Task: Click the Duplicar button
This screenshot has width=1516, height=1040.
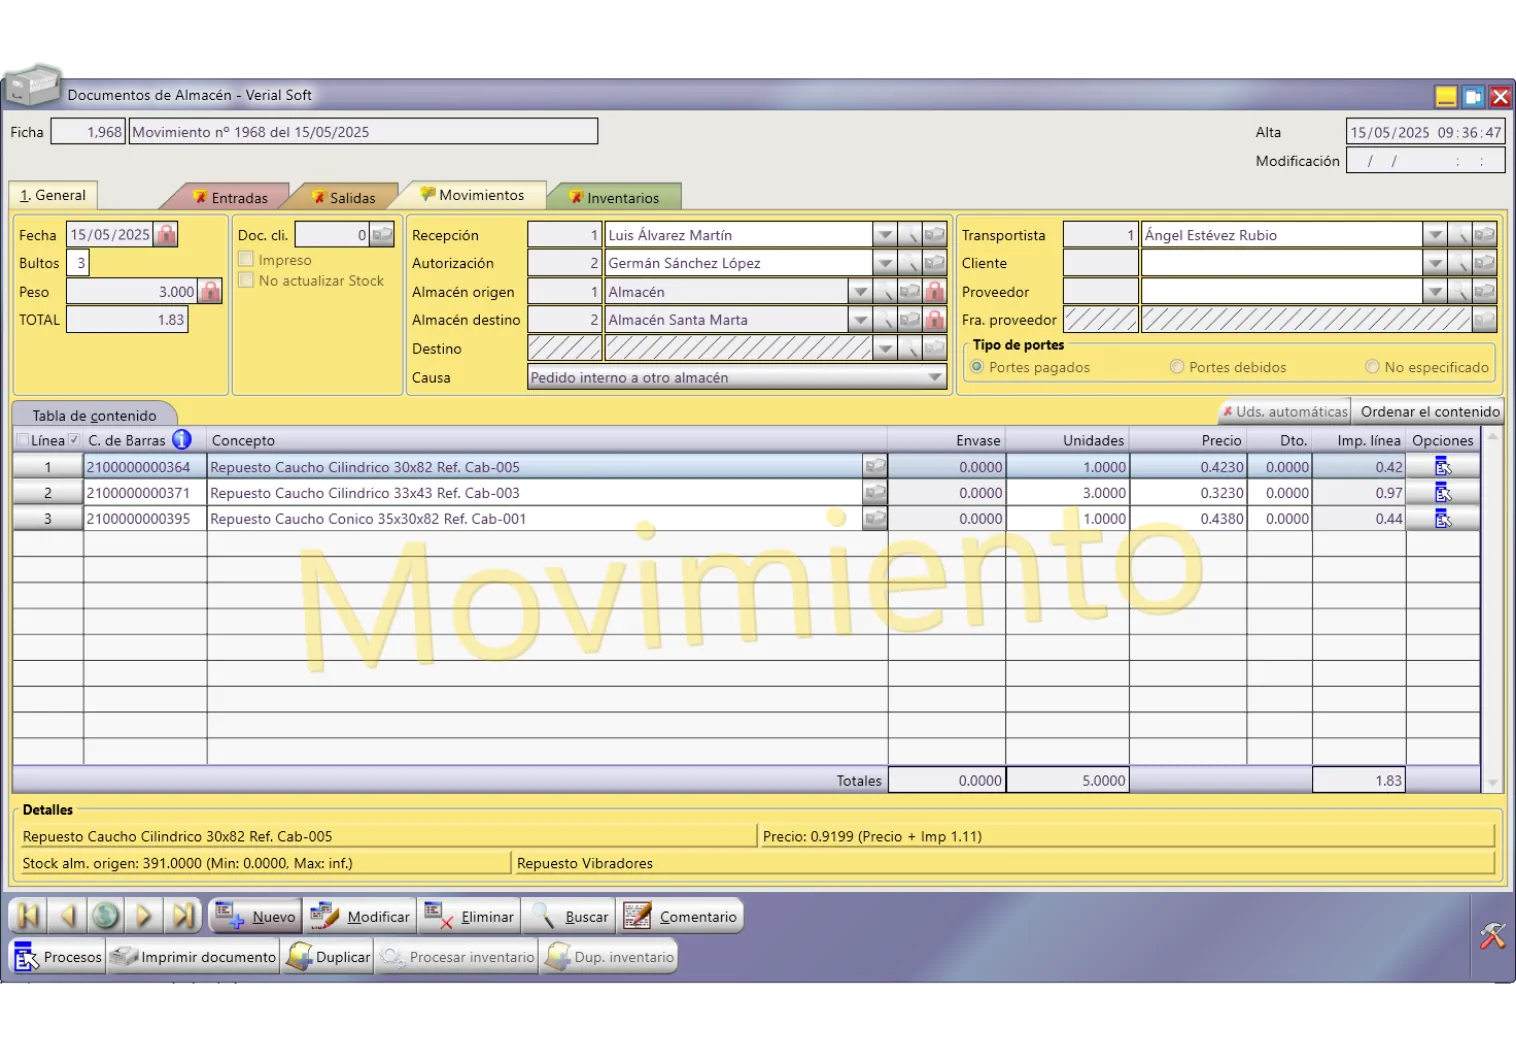Action: (330, 957)
